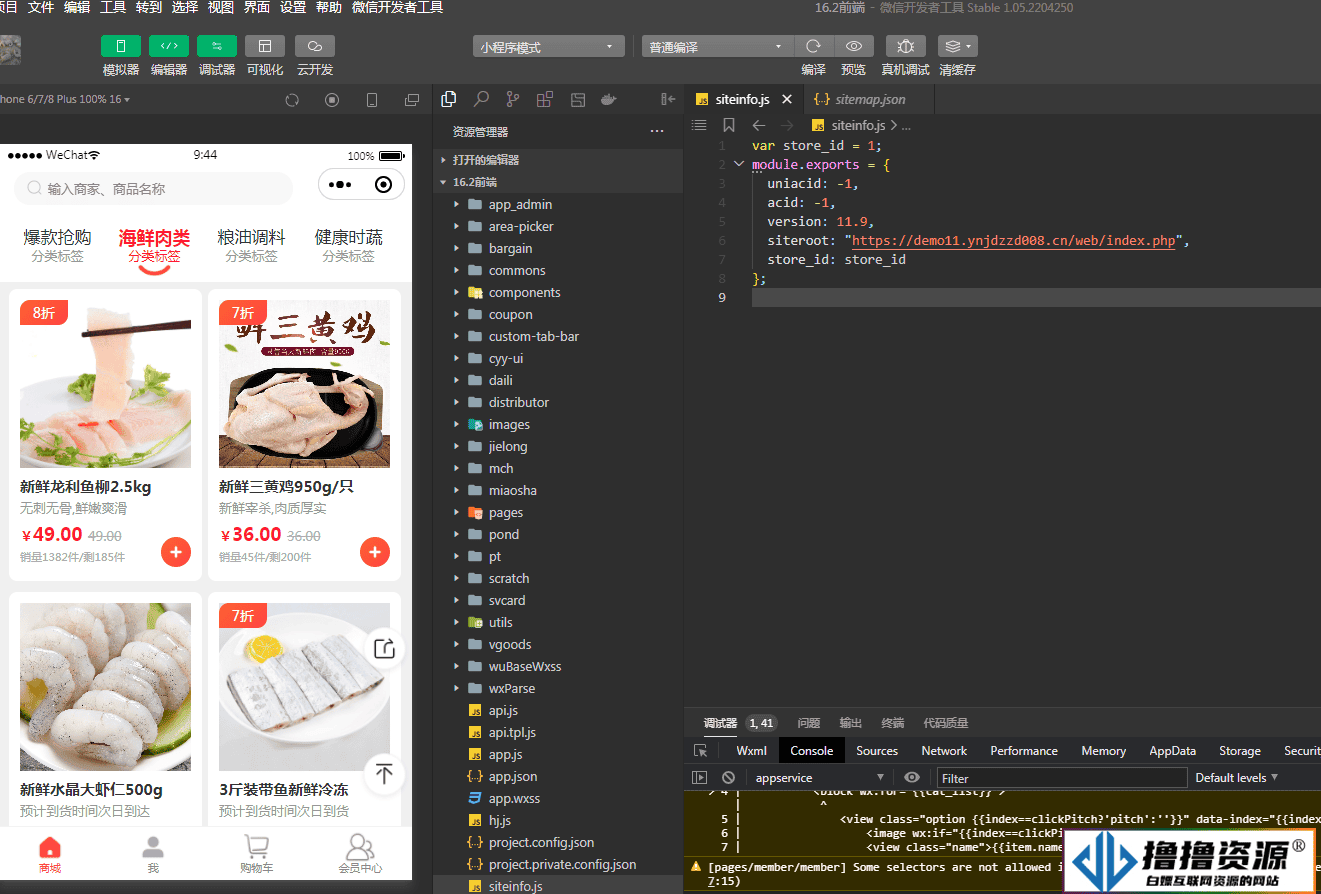This screenshot has height=894, width=1321.
Task: Open the 小程序模式 mode dropdown
Action: point(548,47)
